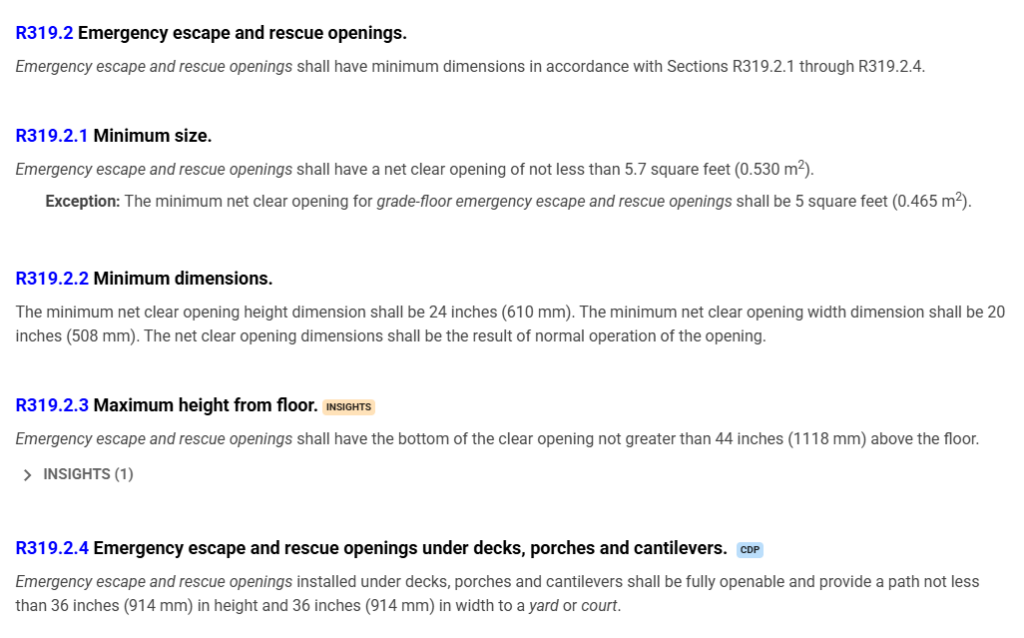Click the italic defined term under Maximum height from floor

tap(154, 439)
